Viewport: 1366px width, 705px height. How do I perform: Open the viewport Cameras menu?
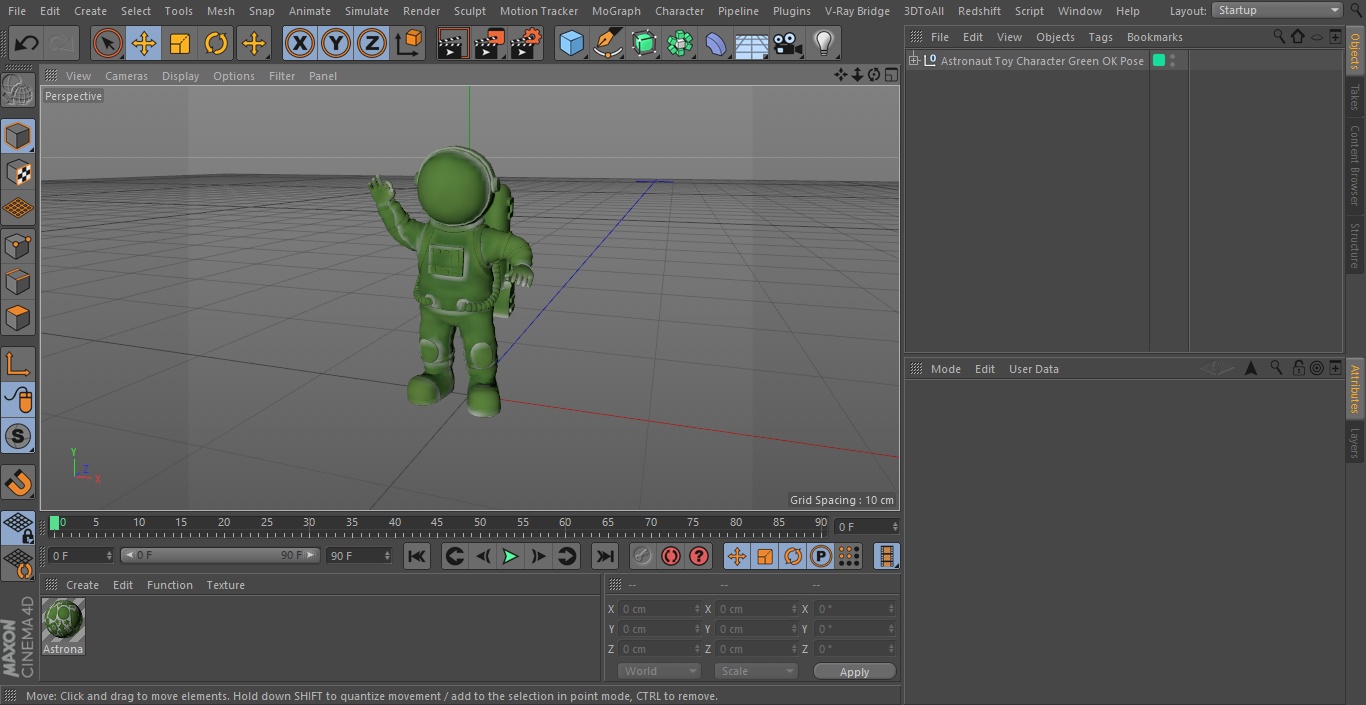tap(126, 76)
